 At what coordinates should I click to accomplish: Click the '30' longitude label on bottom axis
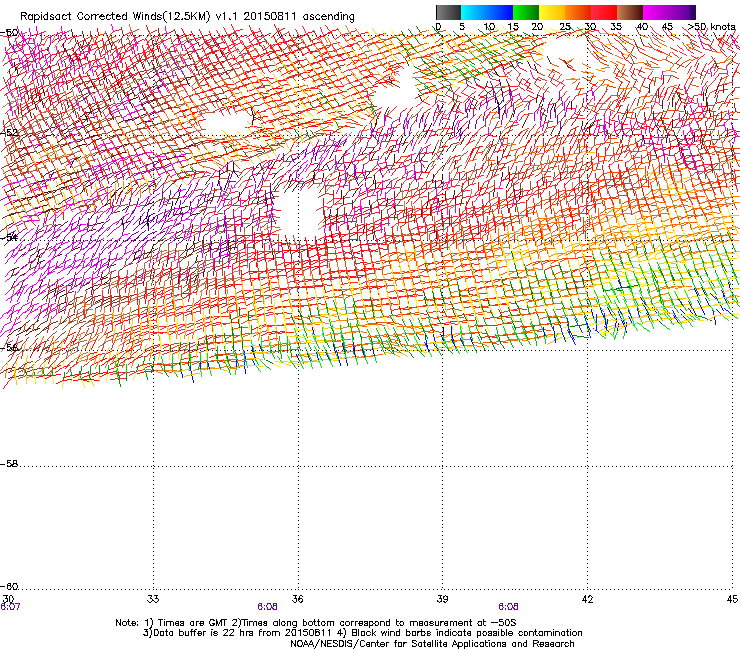point(8,599)
